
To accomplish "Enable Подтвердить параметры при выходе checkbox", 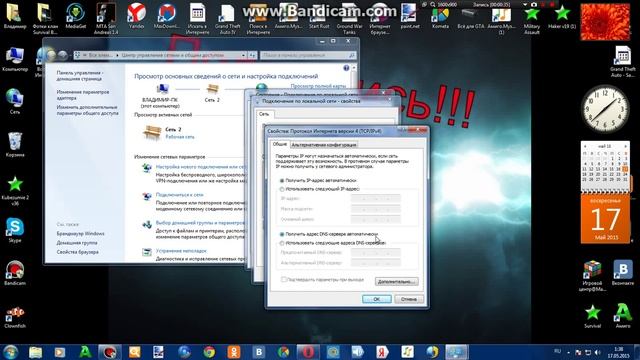I will 283,280.
